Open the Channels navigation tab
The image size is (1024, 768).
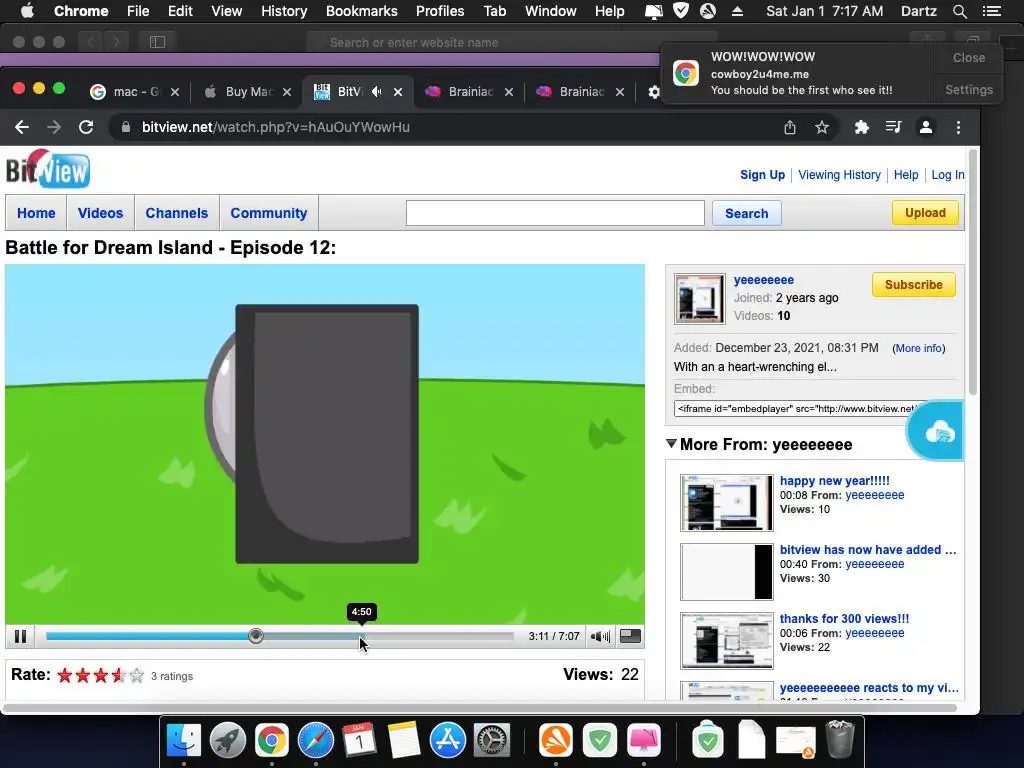176,213
